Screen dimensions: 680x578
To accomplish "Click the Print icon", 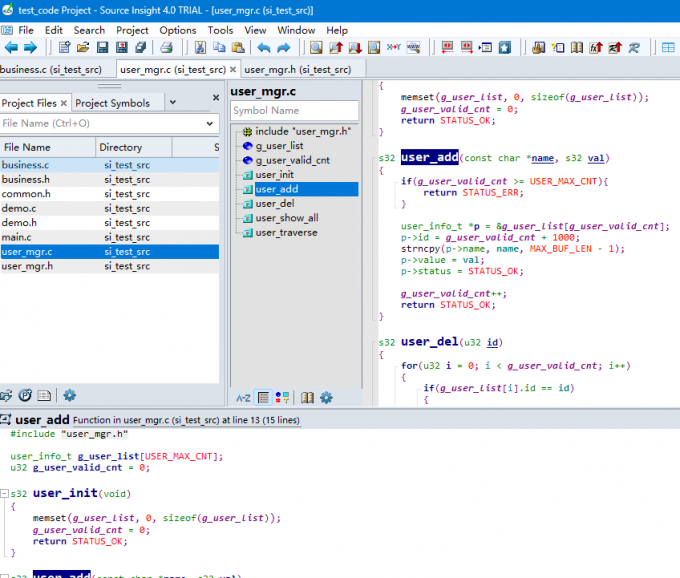I will coord(167,47).
